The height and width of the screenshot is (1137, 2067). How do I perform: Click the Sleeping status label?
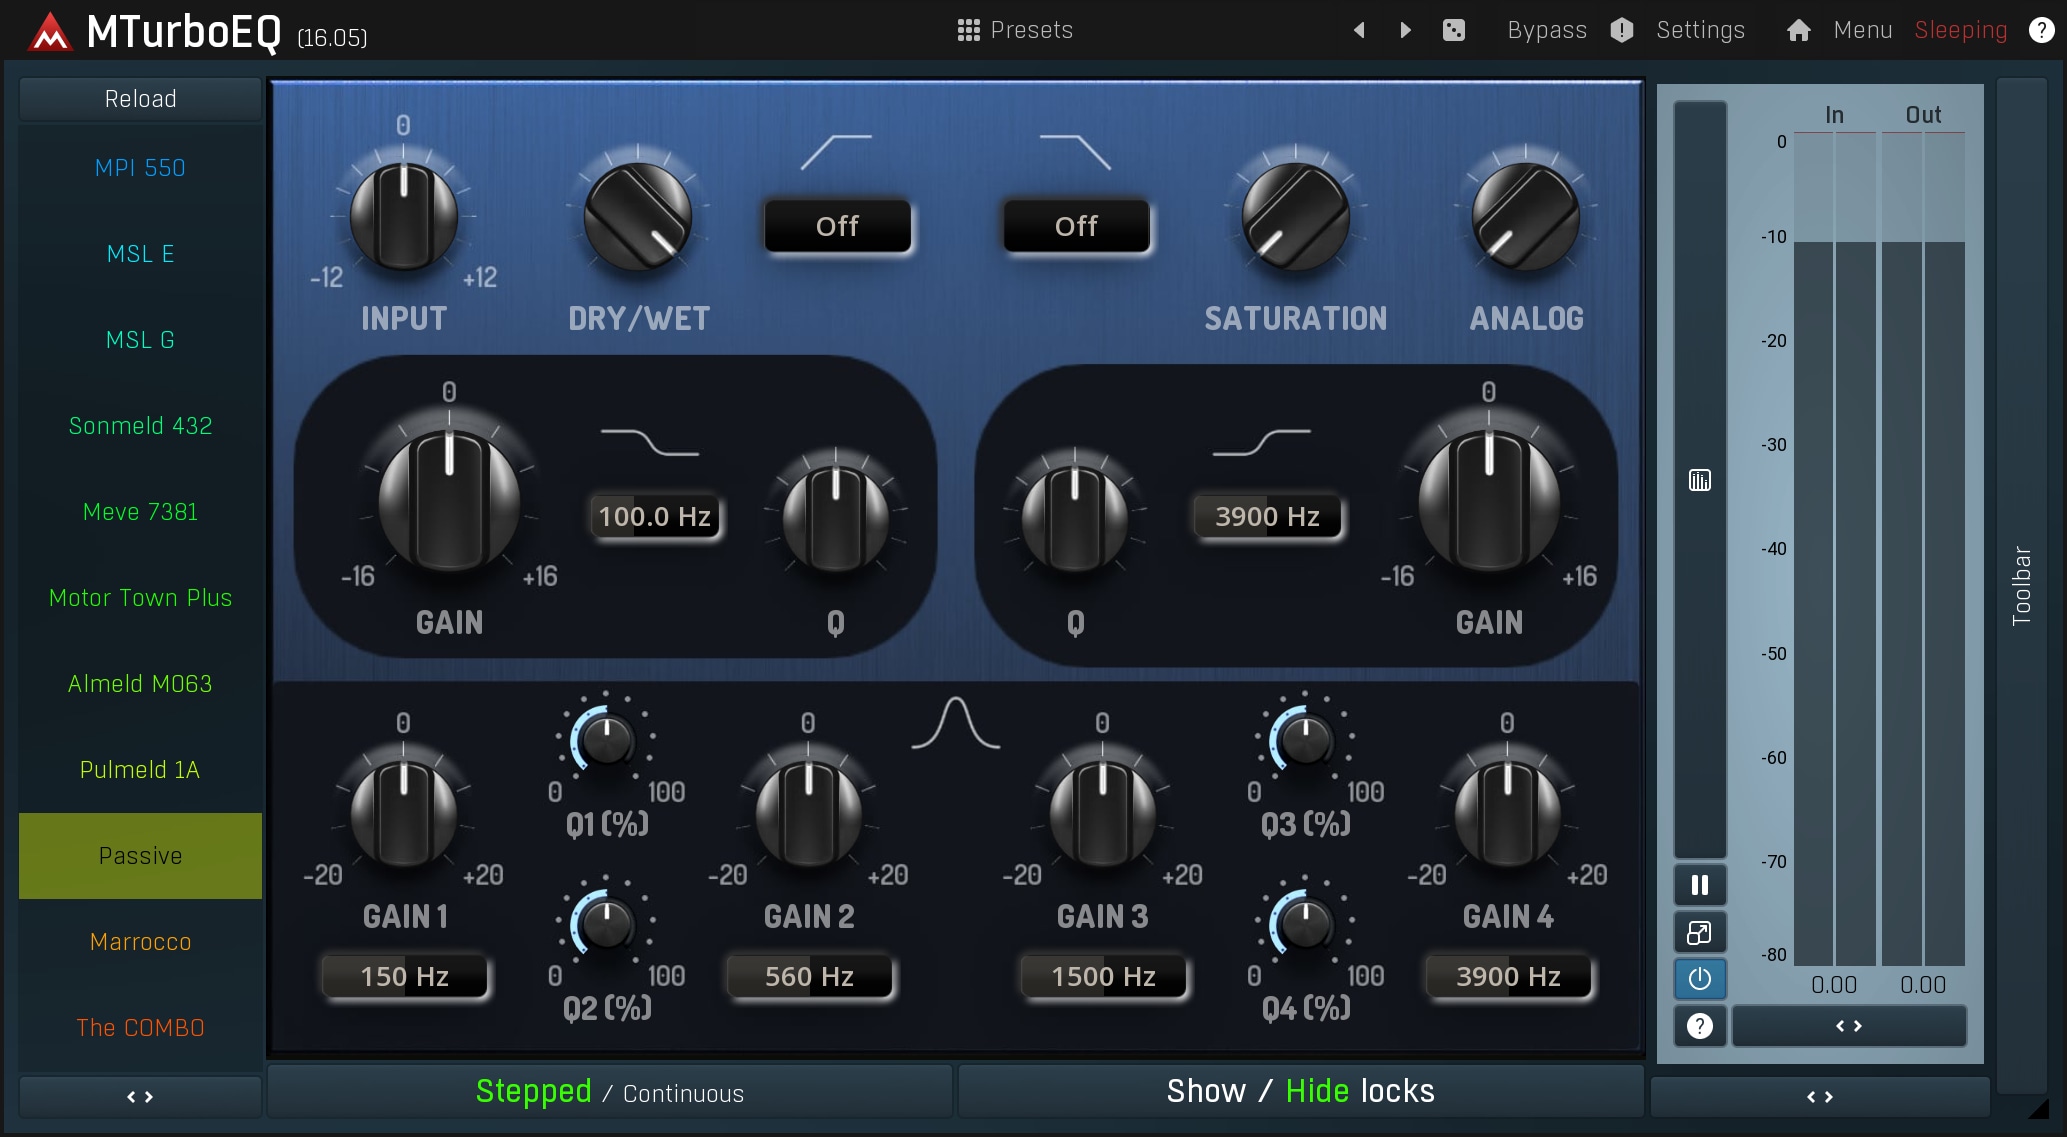tap(1960, 30)
